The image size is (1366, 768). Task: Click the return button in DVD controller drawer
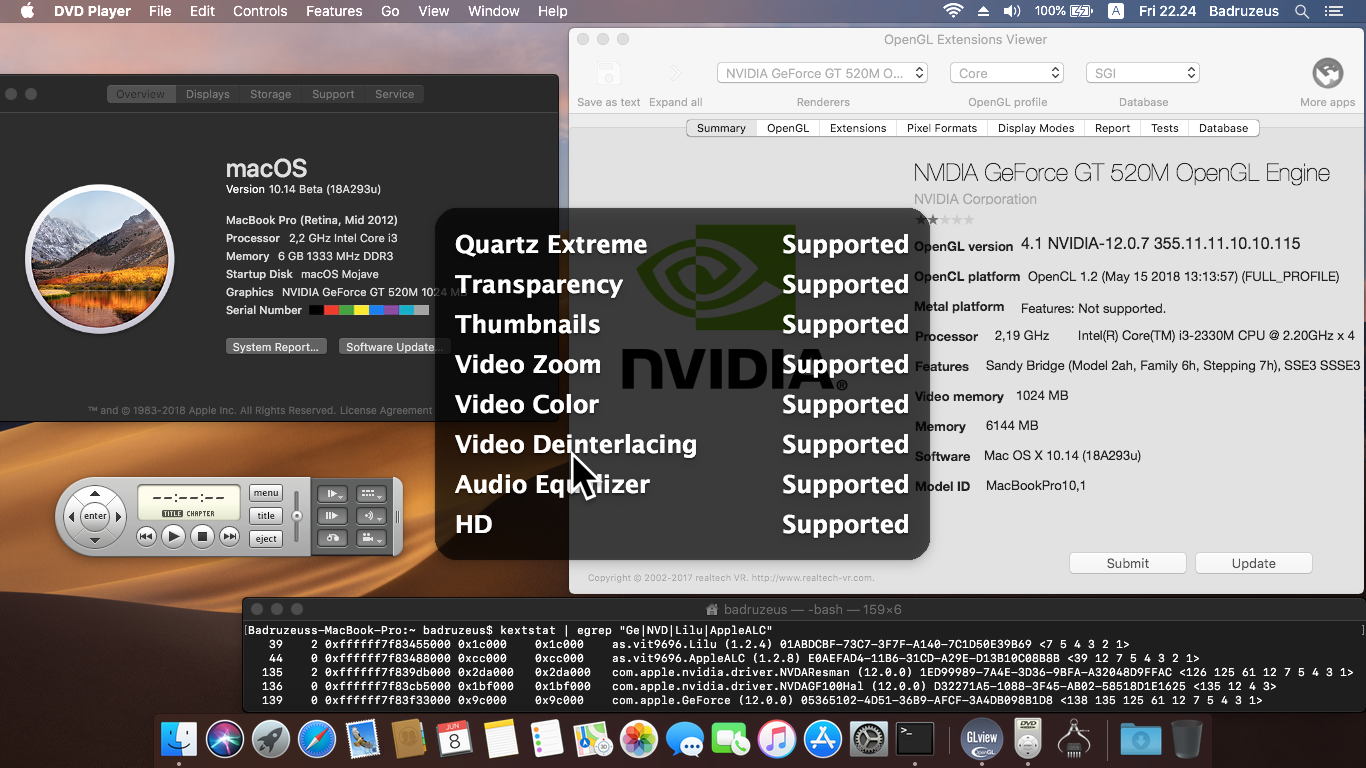(x=331, y=538)
